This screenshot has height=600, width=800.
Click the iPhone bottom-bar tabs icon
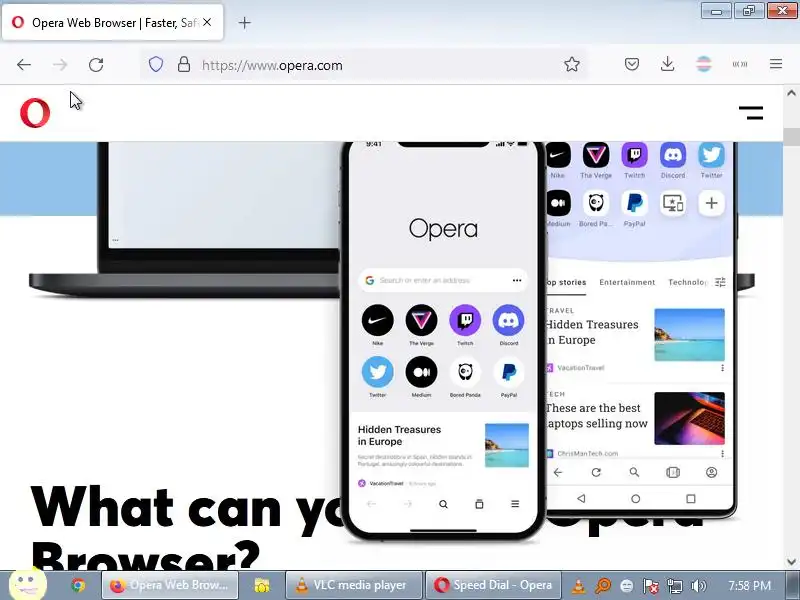(x=479, y=504)
